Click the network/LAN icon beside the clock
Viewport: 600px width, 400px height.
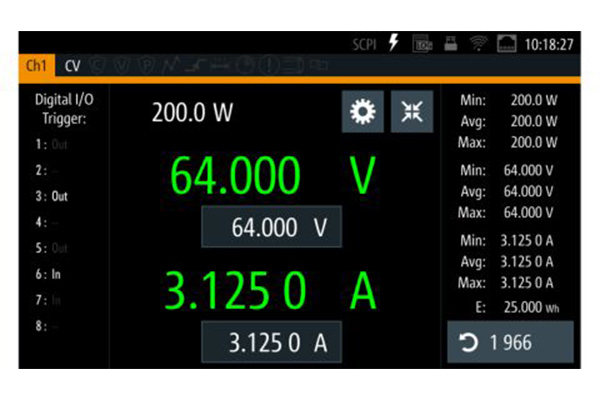point(506,44)
